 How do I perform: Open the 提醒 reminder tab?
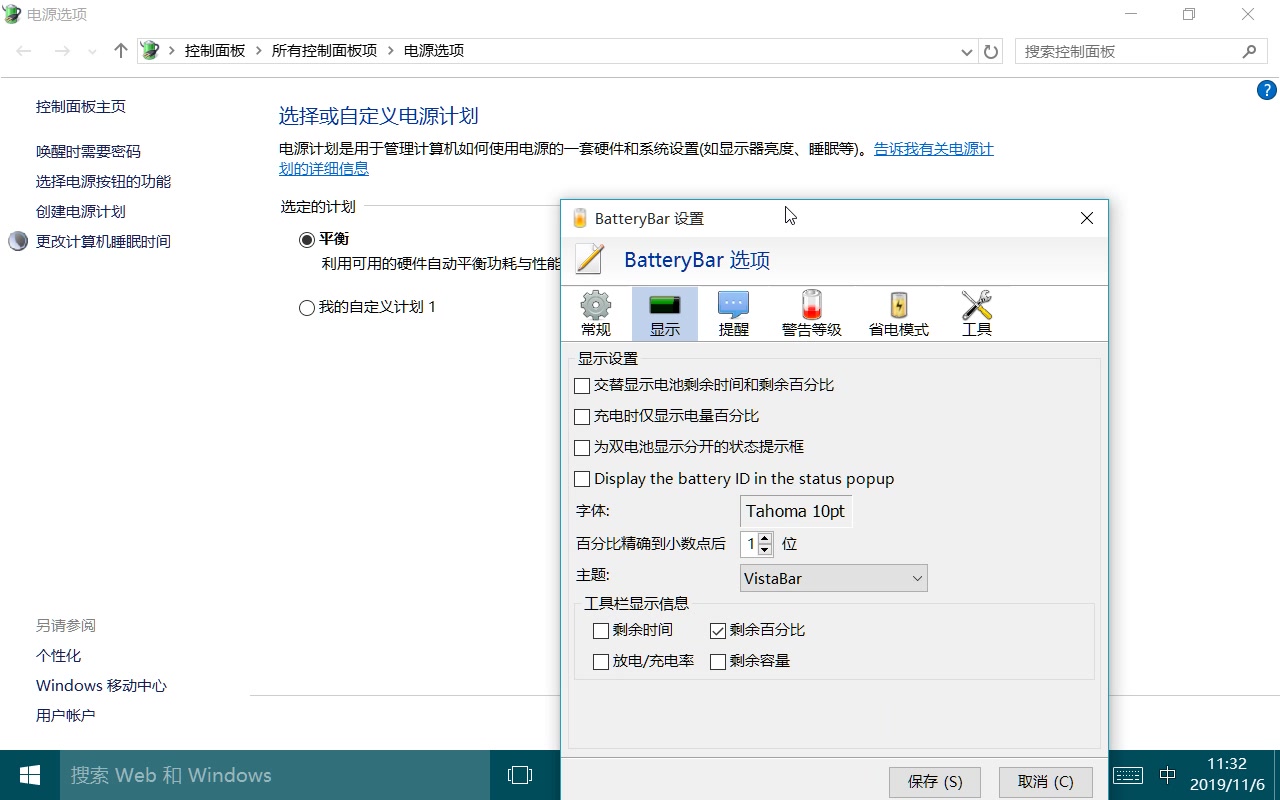[734, 314]
